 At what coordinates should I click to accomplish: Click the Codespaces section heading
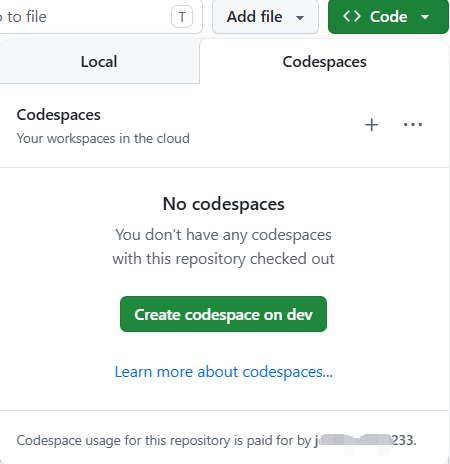(x=59, y=115)
